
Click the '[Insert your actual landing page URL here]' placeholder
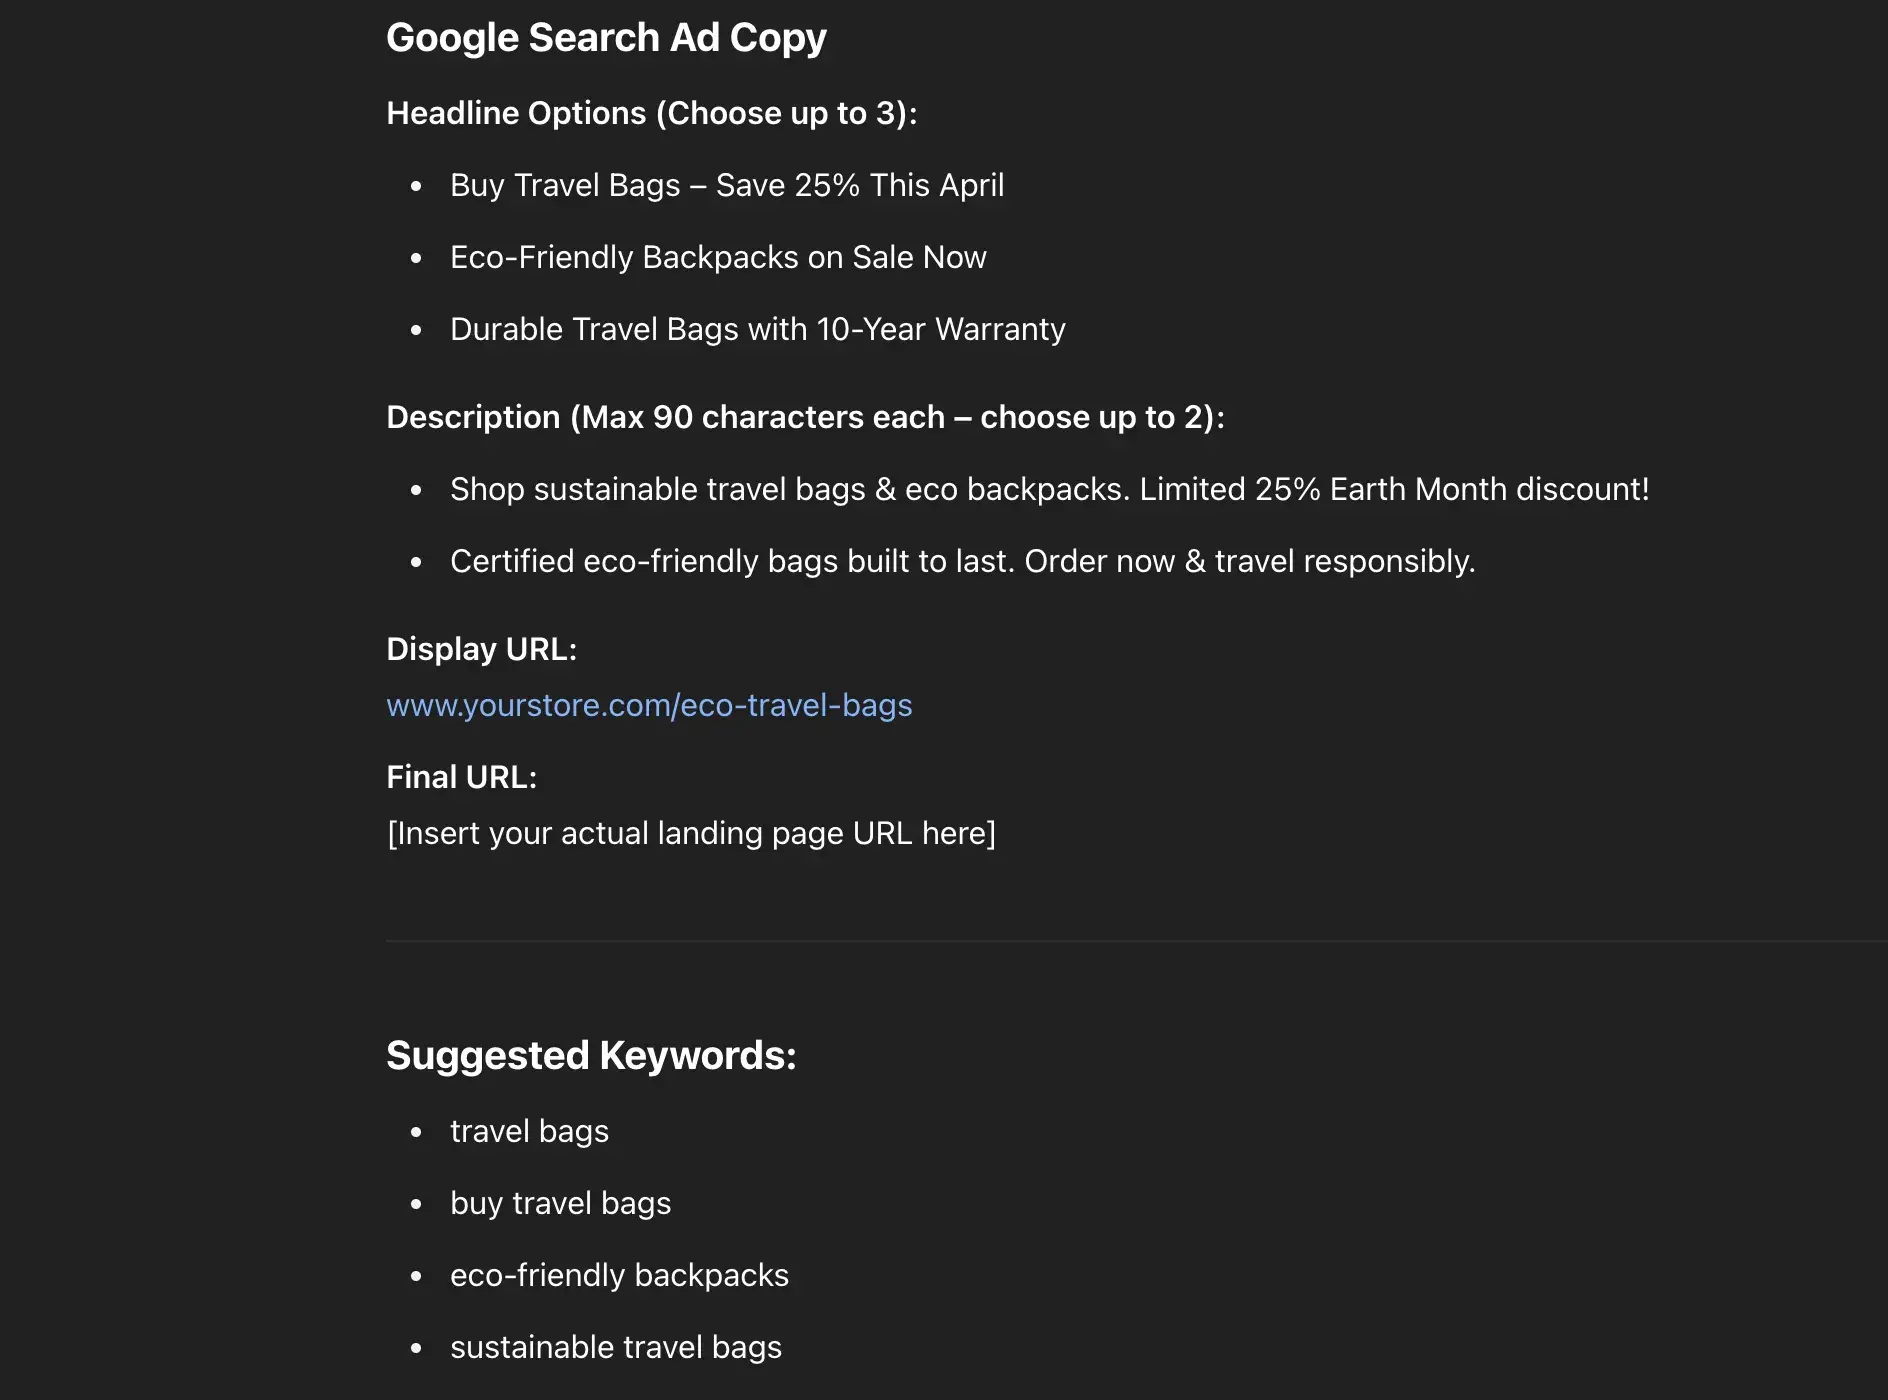[691, 833]
